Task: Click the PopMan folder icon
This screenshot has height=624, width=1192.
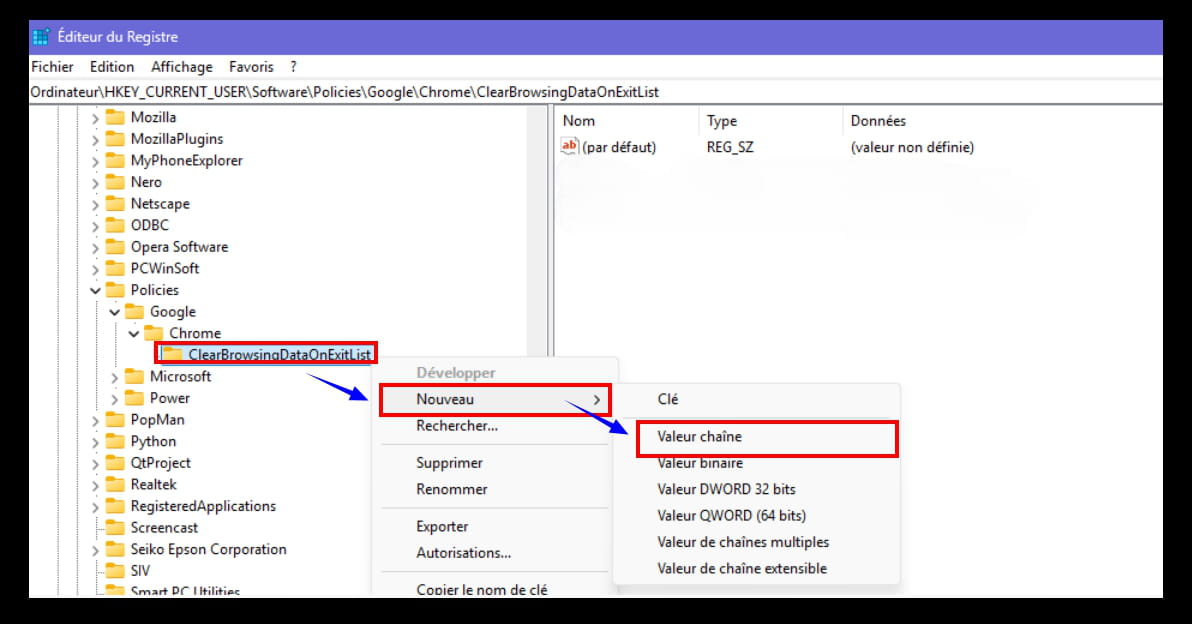Action: [x=116, y=420]
